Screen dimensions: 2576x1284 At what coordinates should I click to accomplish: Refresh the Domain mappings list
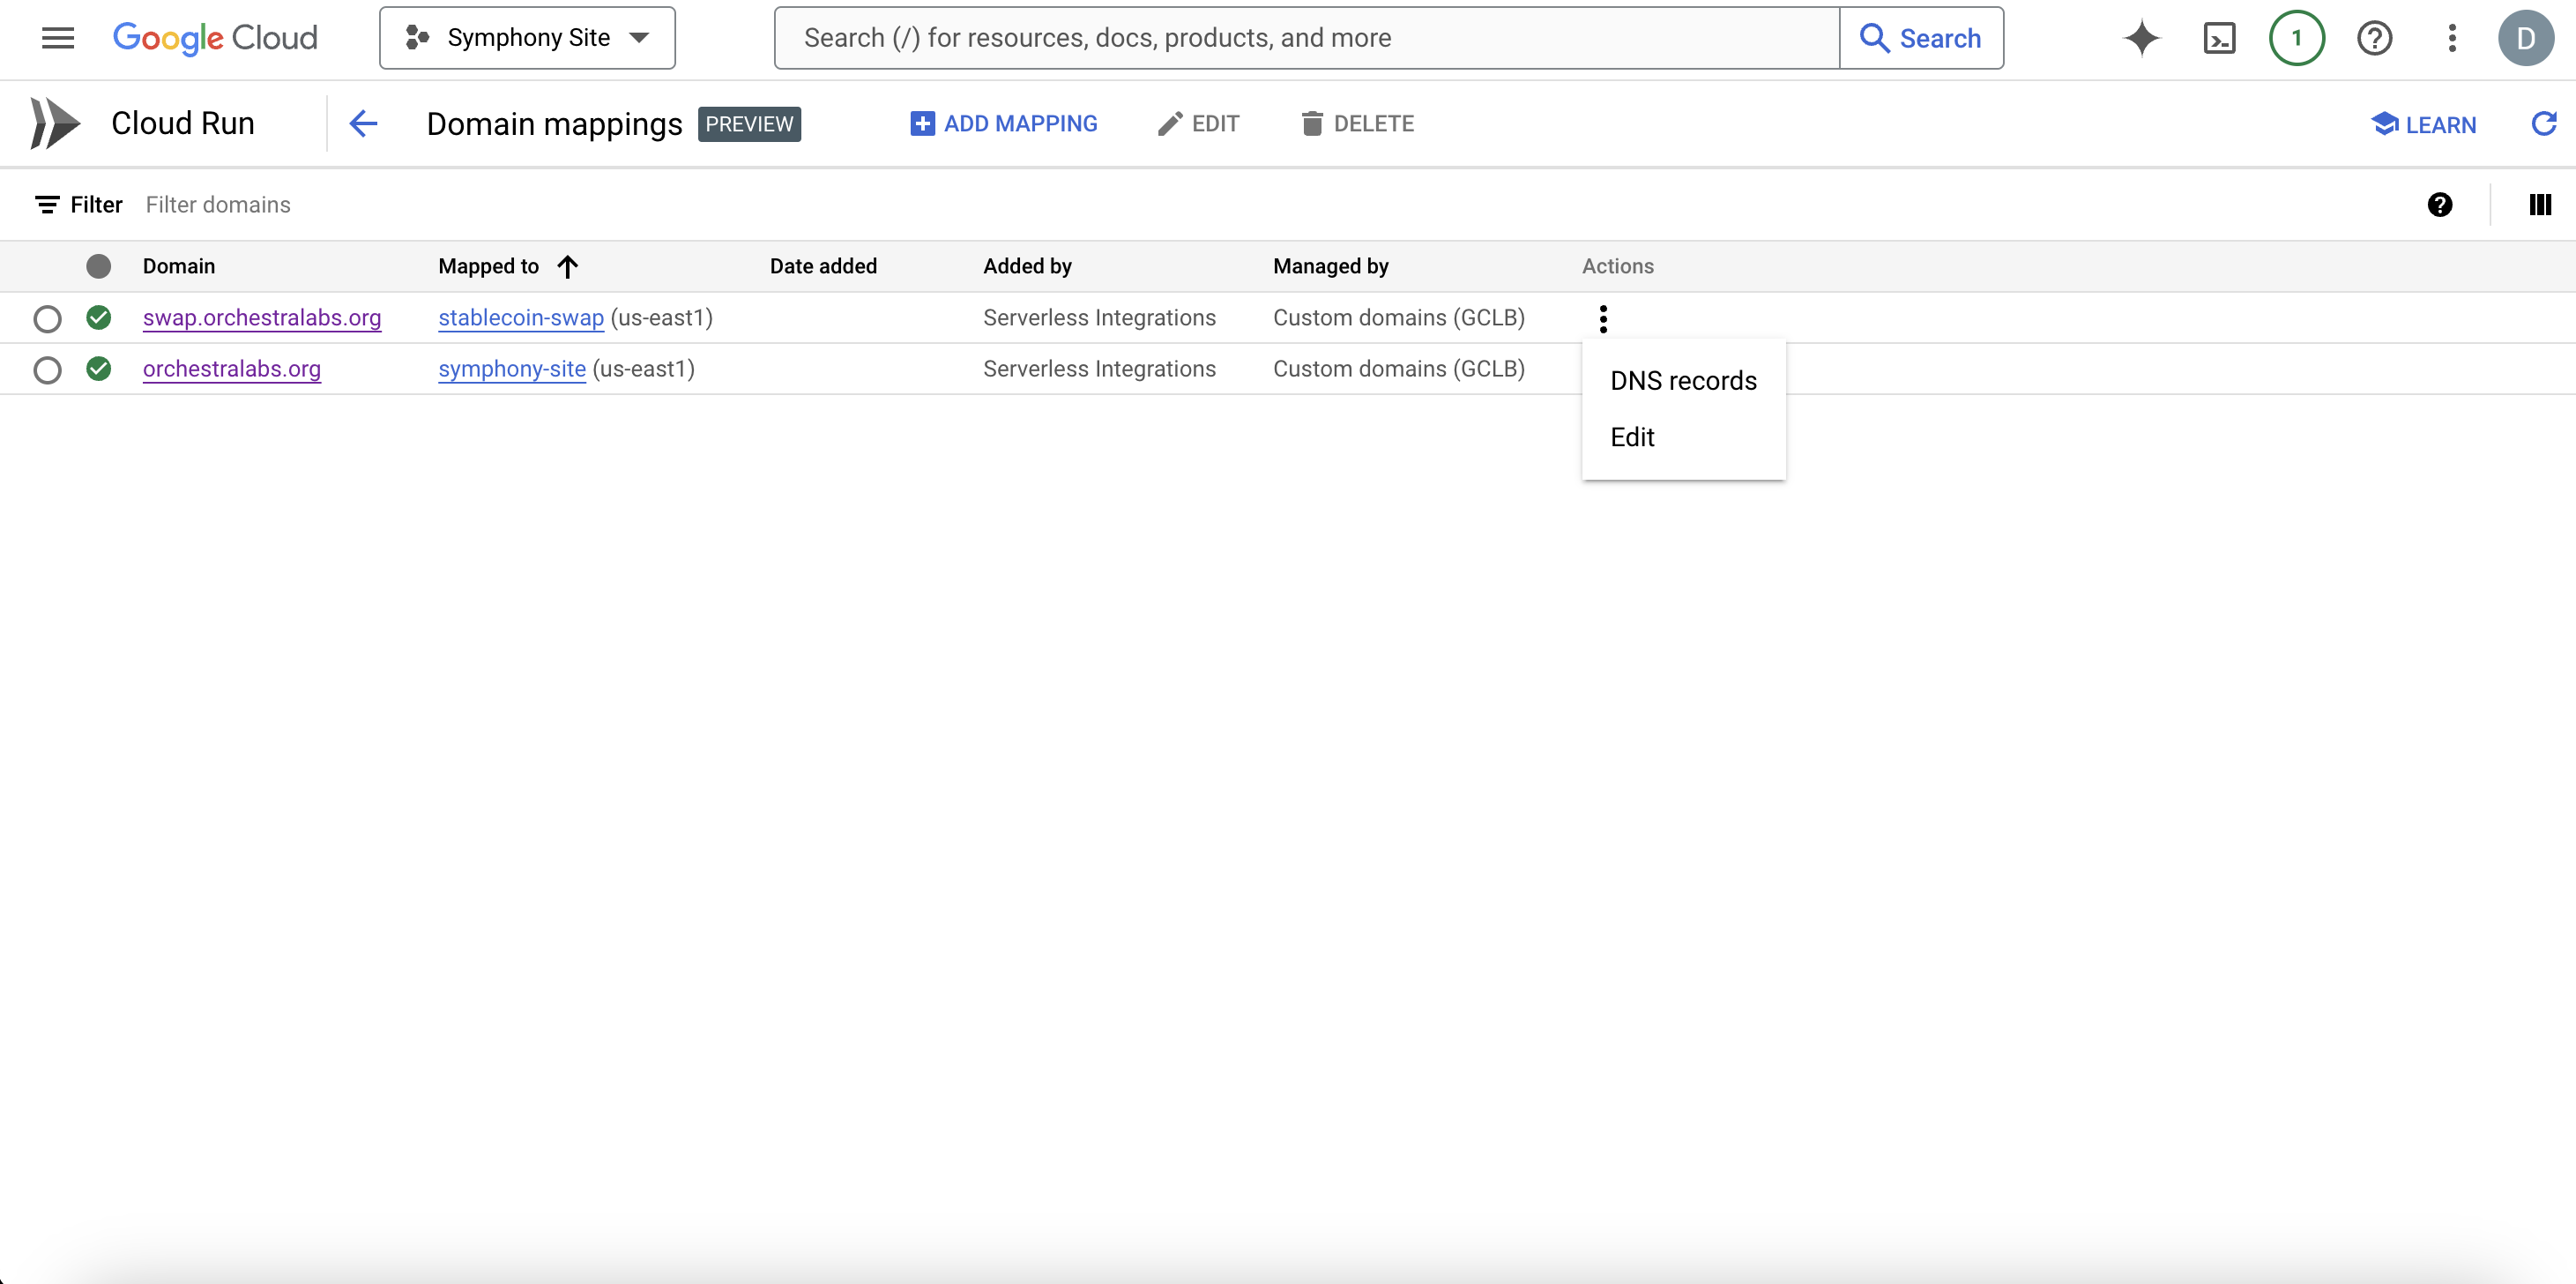point(2543,123)
